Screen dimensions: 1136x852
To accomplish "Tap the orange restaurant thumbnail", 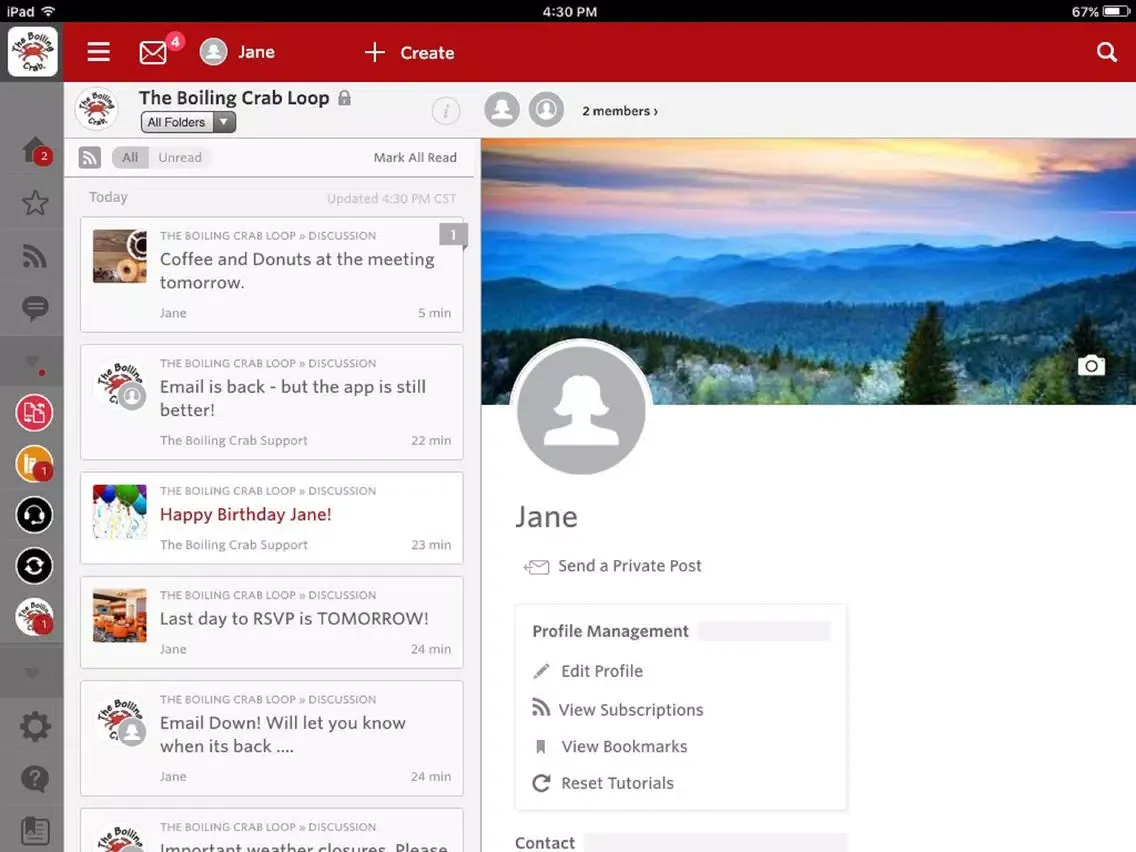I will click(x=120, y=615).
